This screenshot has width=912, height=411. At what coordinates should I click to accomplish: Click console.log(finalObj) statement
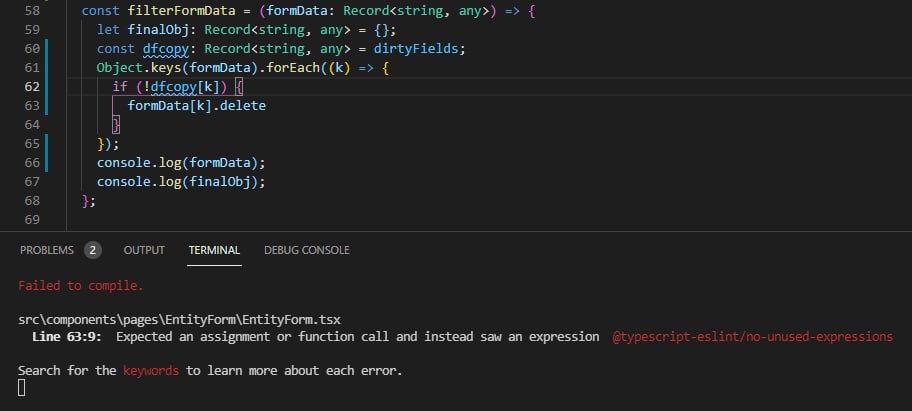click(x=181, y=181)
